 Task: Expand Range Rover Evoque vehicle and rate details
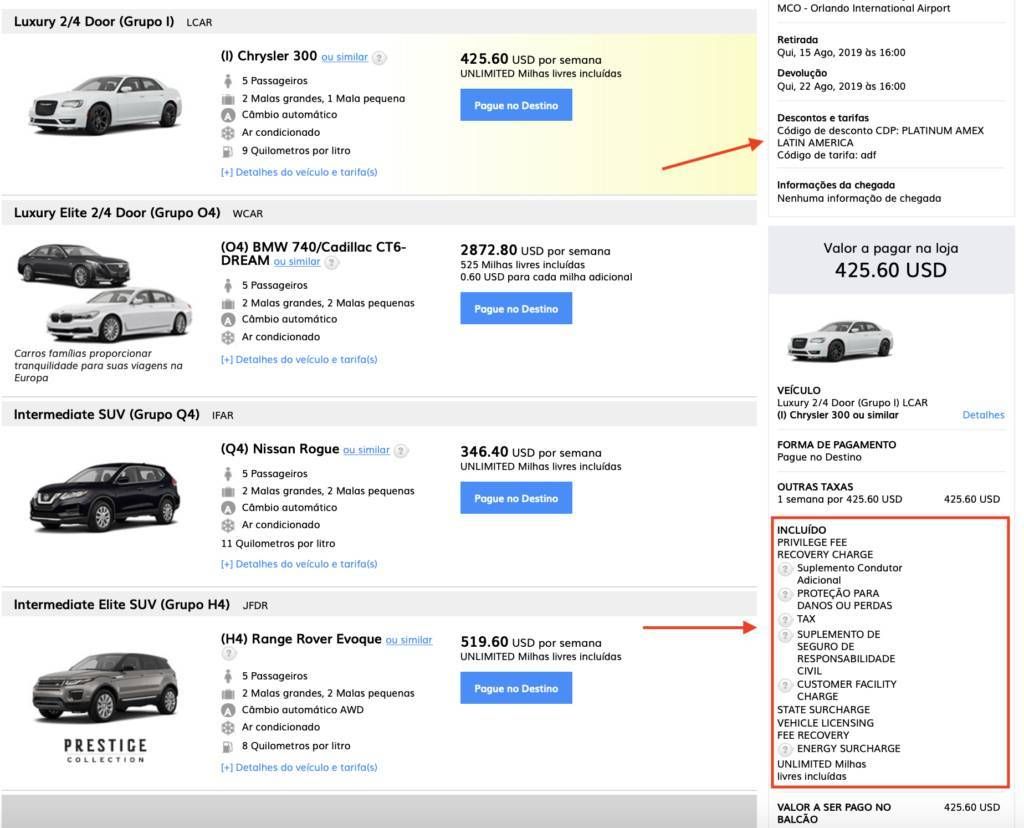click(299, 768)
